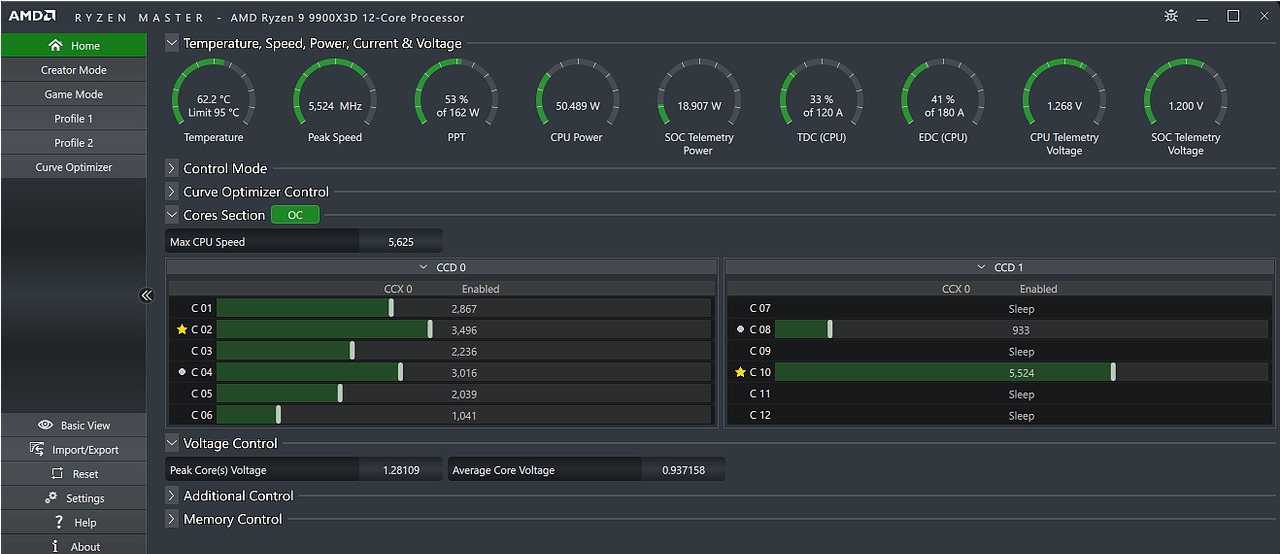Click the gold star next to C 10

tap(741, 372)
